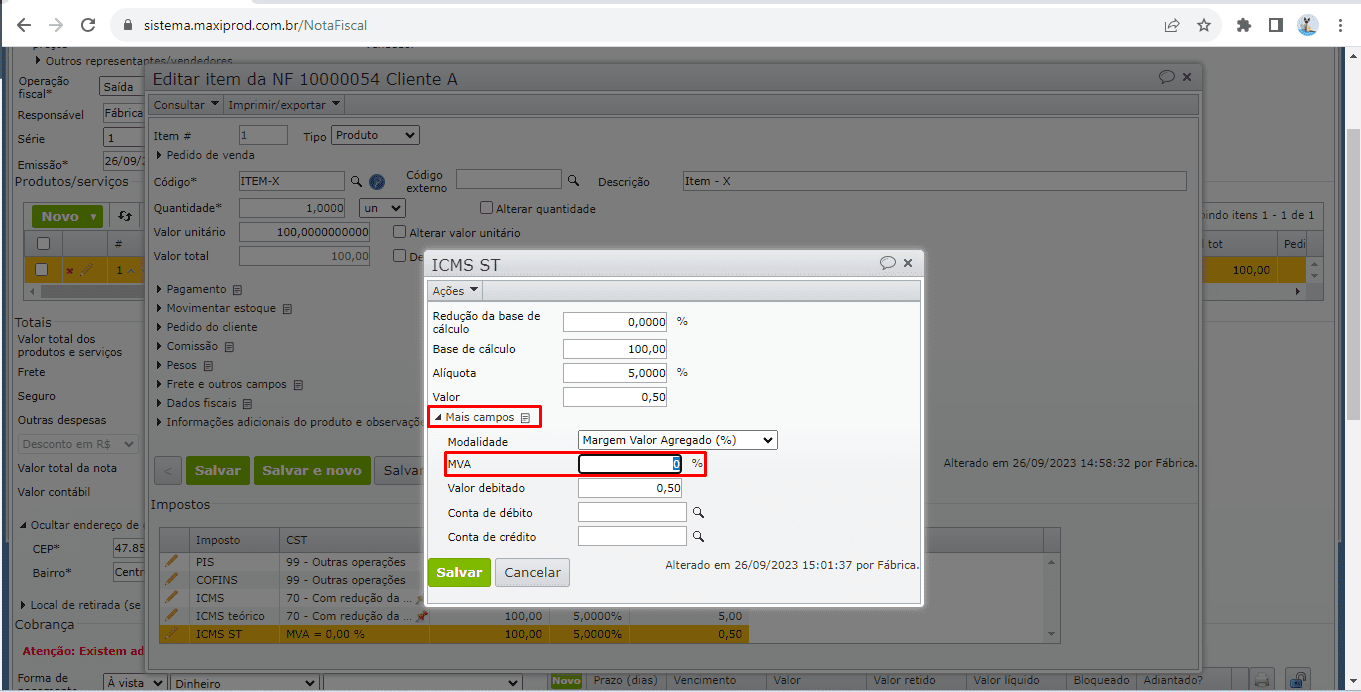This screenshot has height=692, width=1361.
Task: Expand the Pesos section
Action: (x=178, y=365)
